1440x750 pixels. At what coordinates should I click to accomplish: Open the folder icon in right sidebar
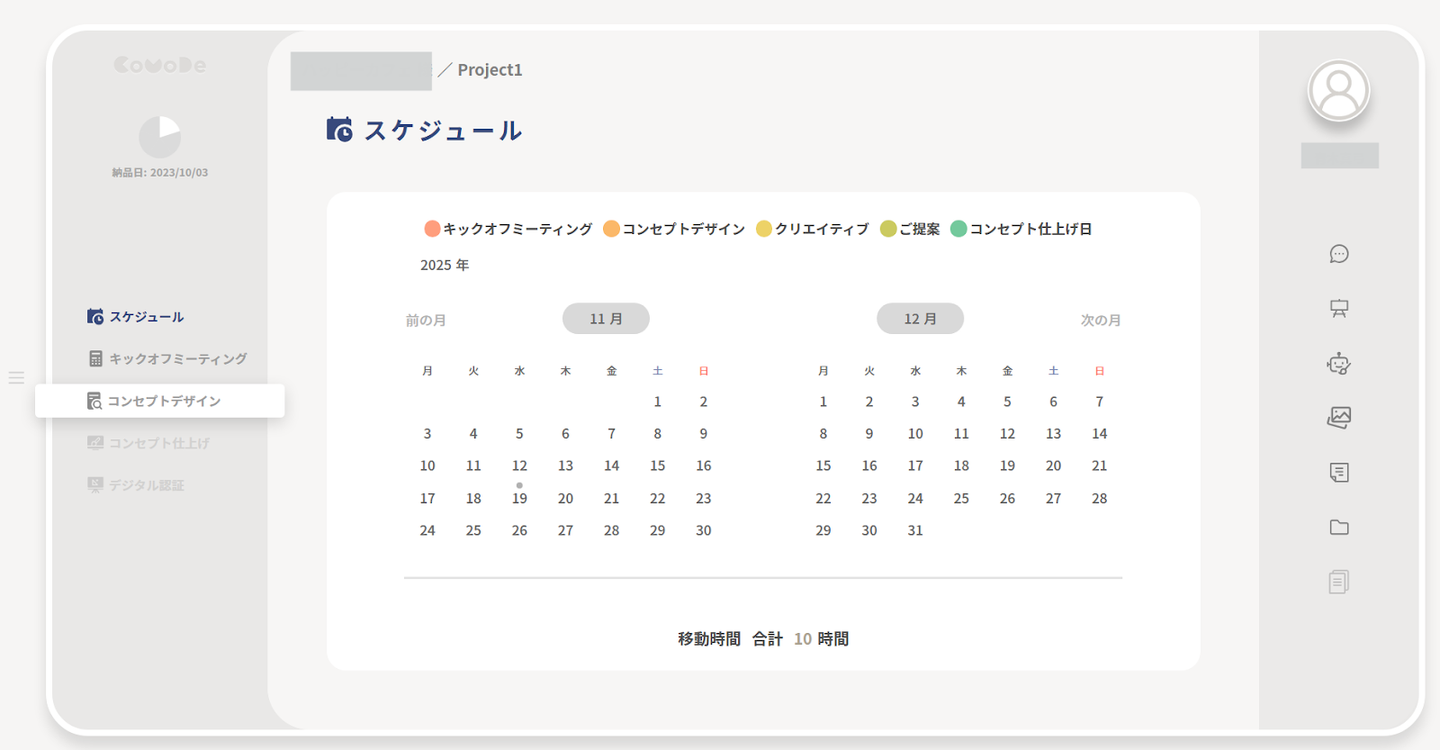1339,527
